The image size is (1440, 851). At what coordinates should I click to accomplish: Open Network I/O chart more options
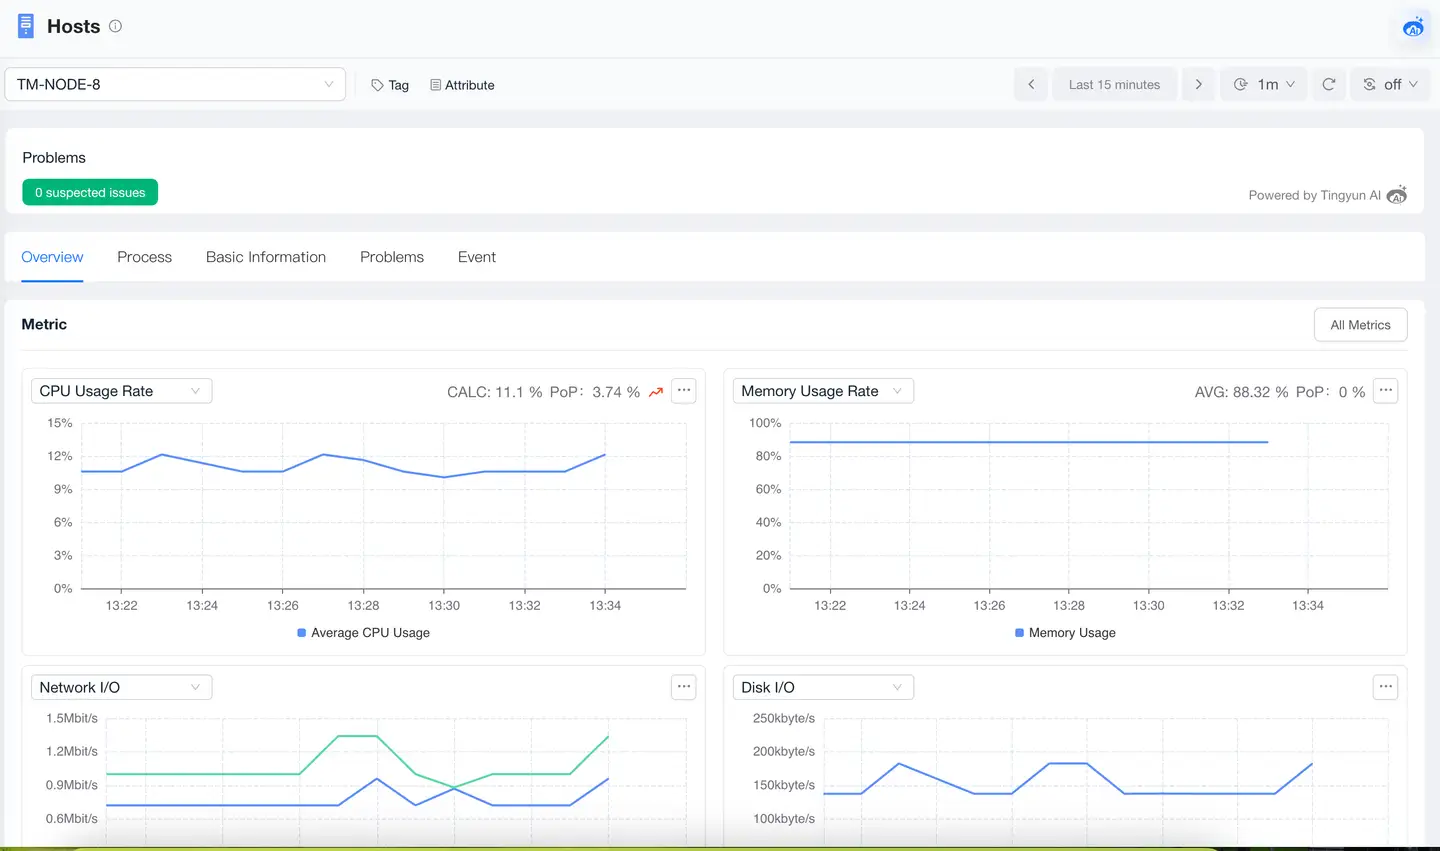point(684,687)
